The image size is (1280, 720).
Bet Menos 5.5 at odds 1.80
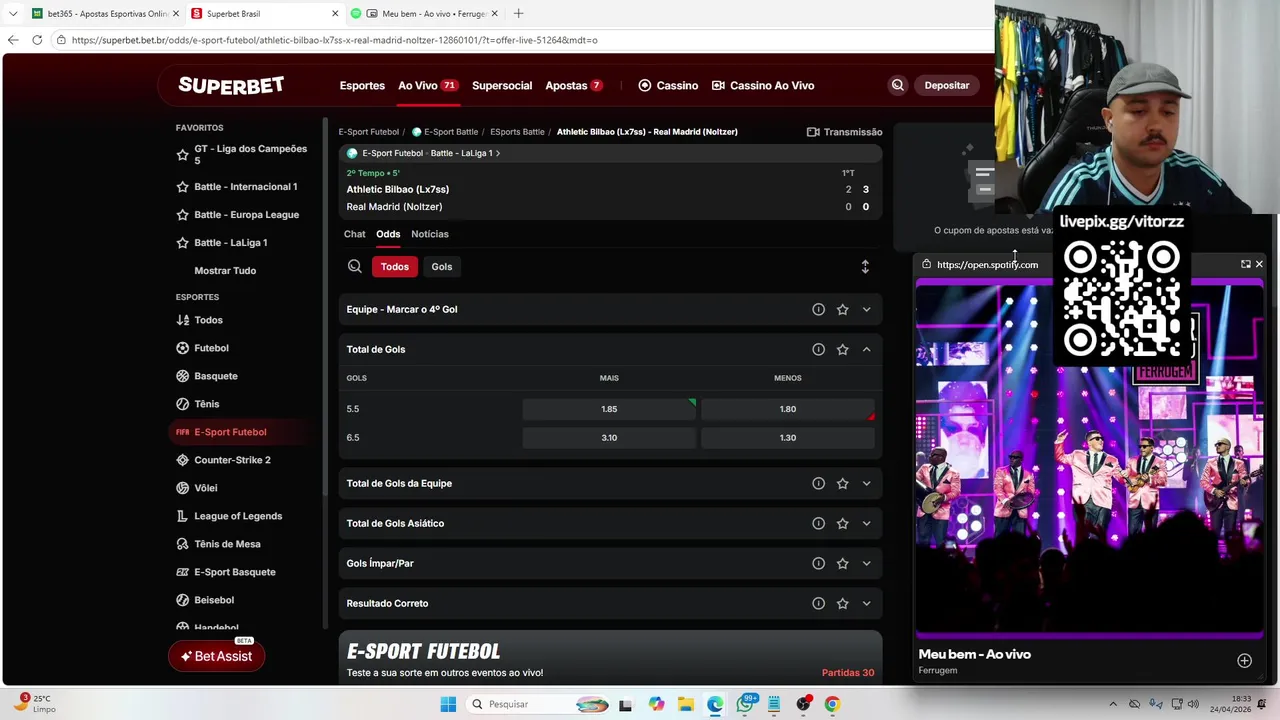(x=788, y=409)
